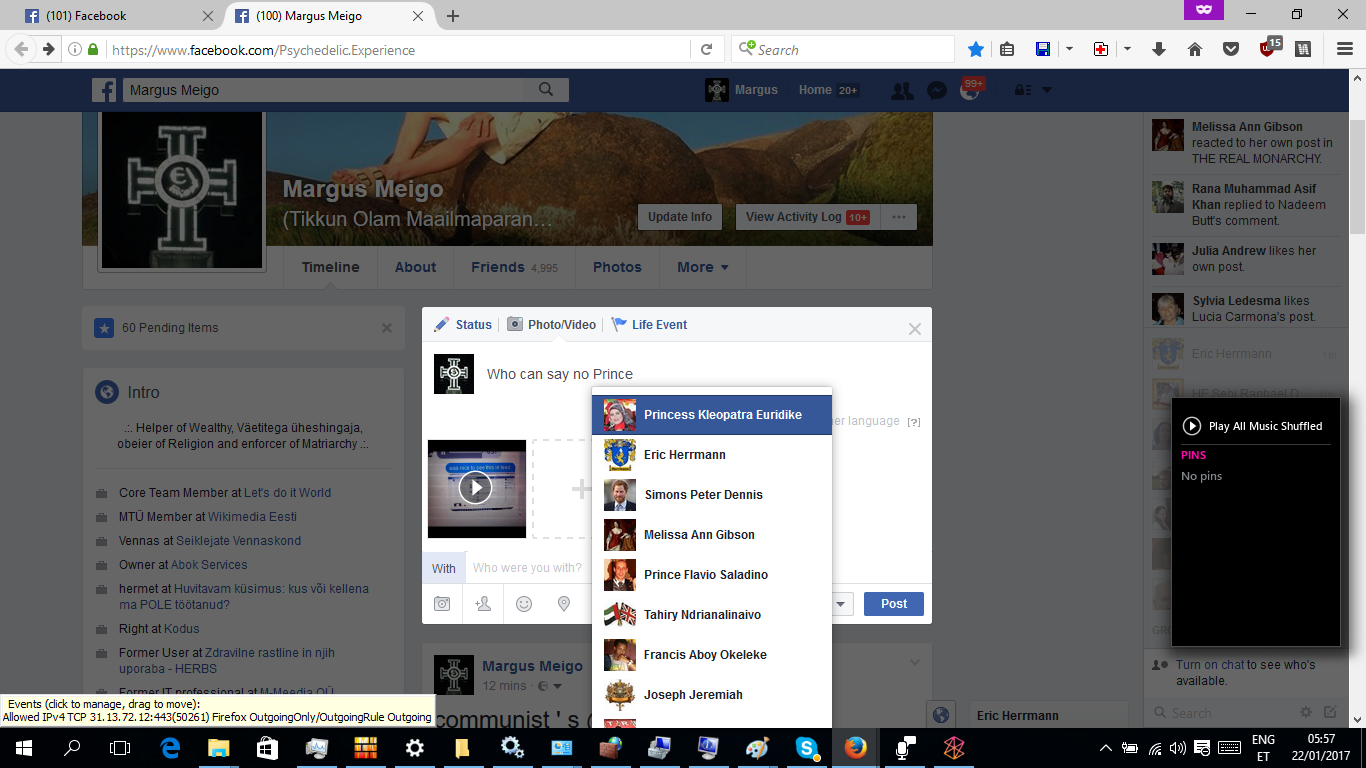This screenshot has height=768, width=1366.
Task: Close the status composer with X
Action: click(914, 329)
